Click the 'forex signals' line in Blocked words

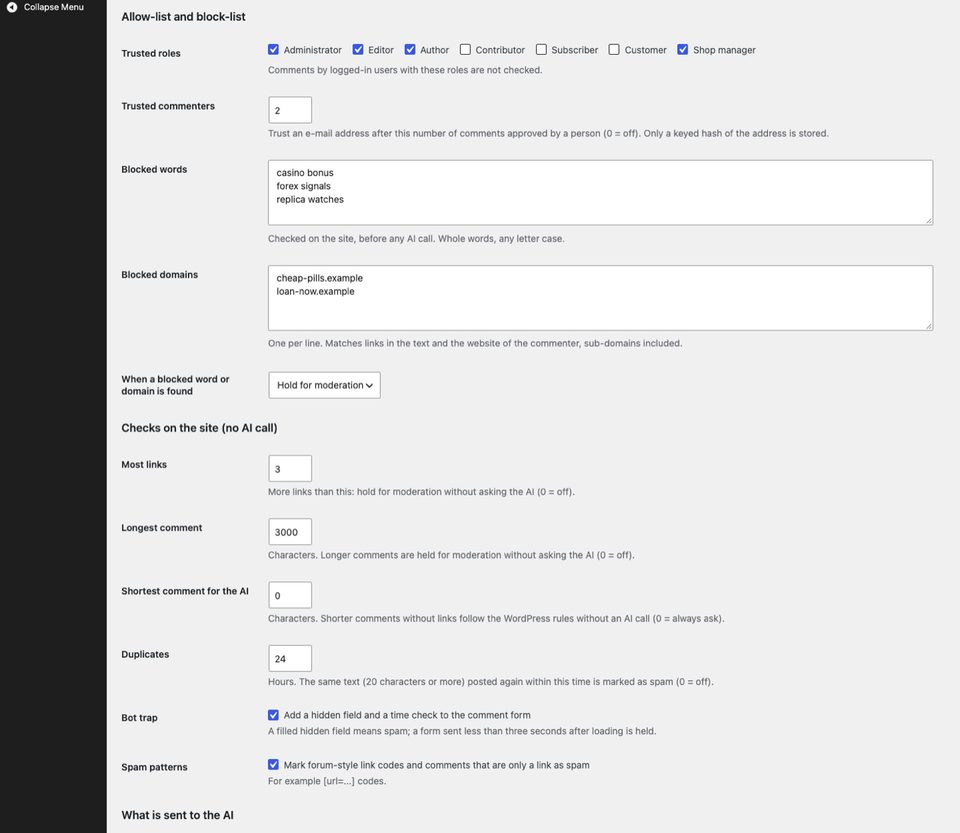pos(303,186)
